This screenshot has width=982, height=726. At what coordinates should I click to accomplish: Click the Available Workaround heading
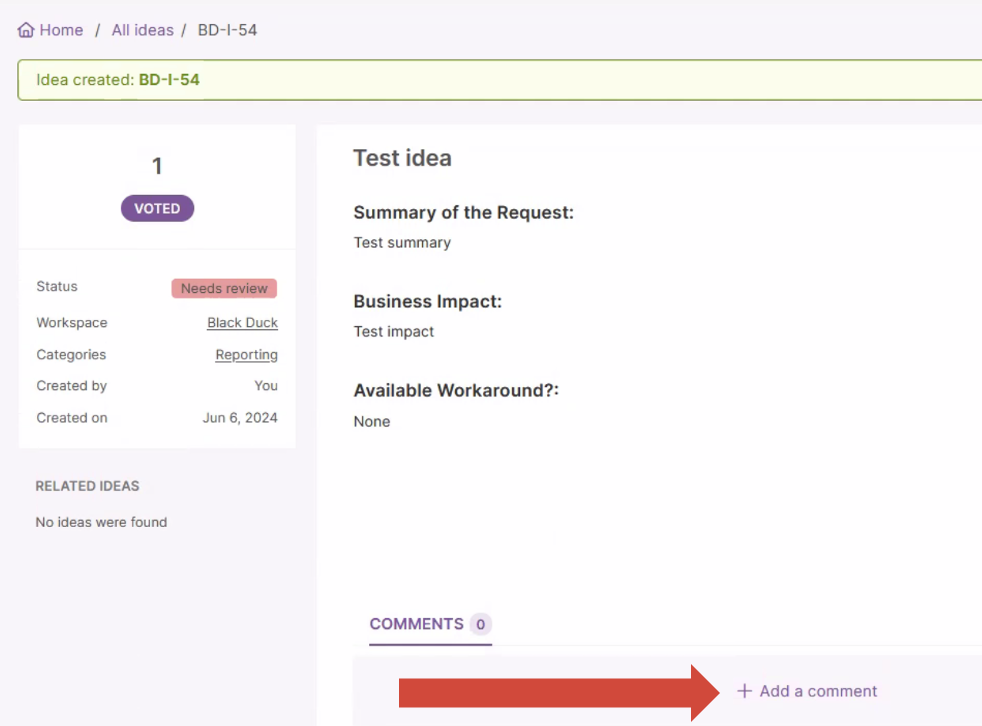click(x=456, y=390)
